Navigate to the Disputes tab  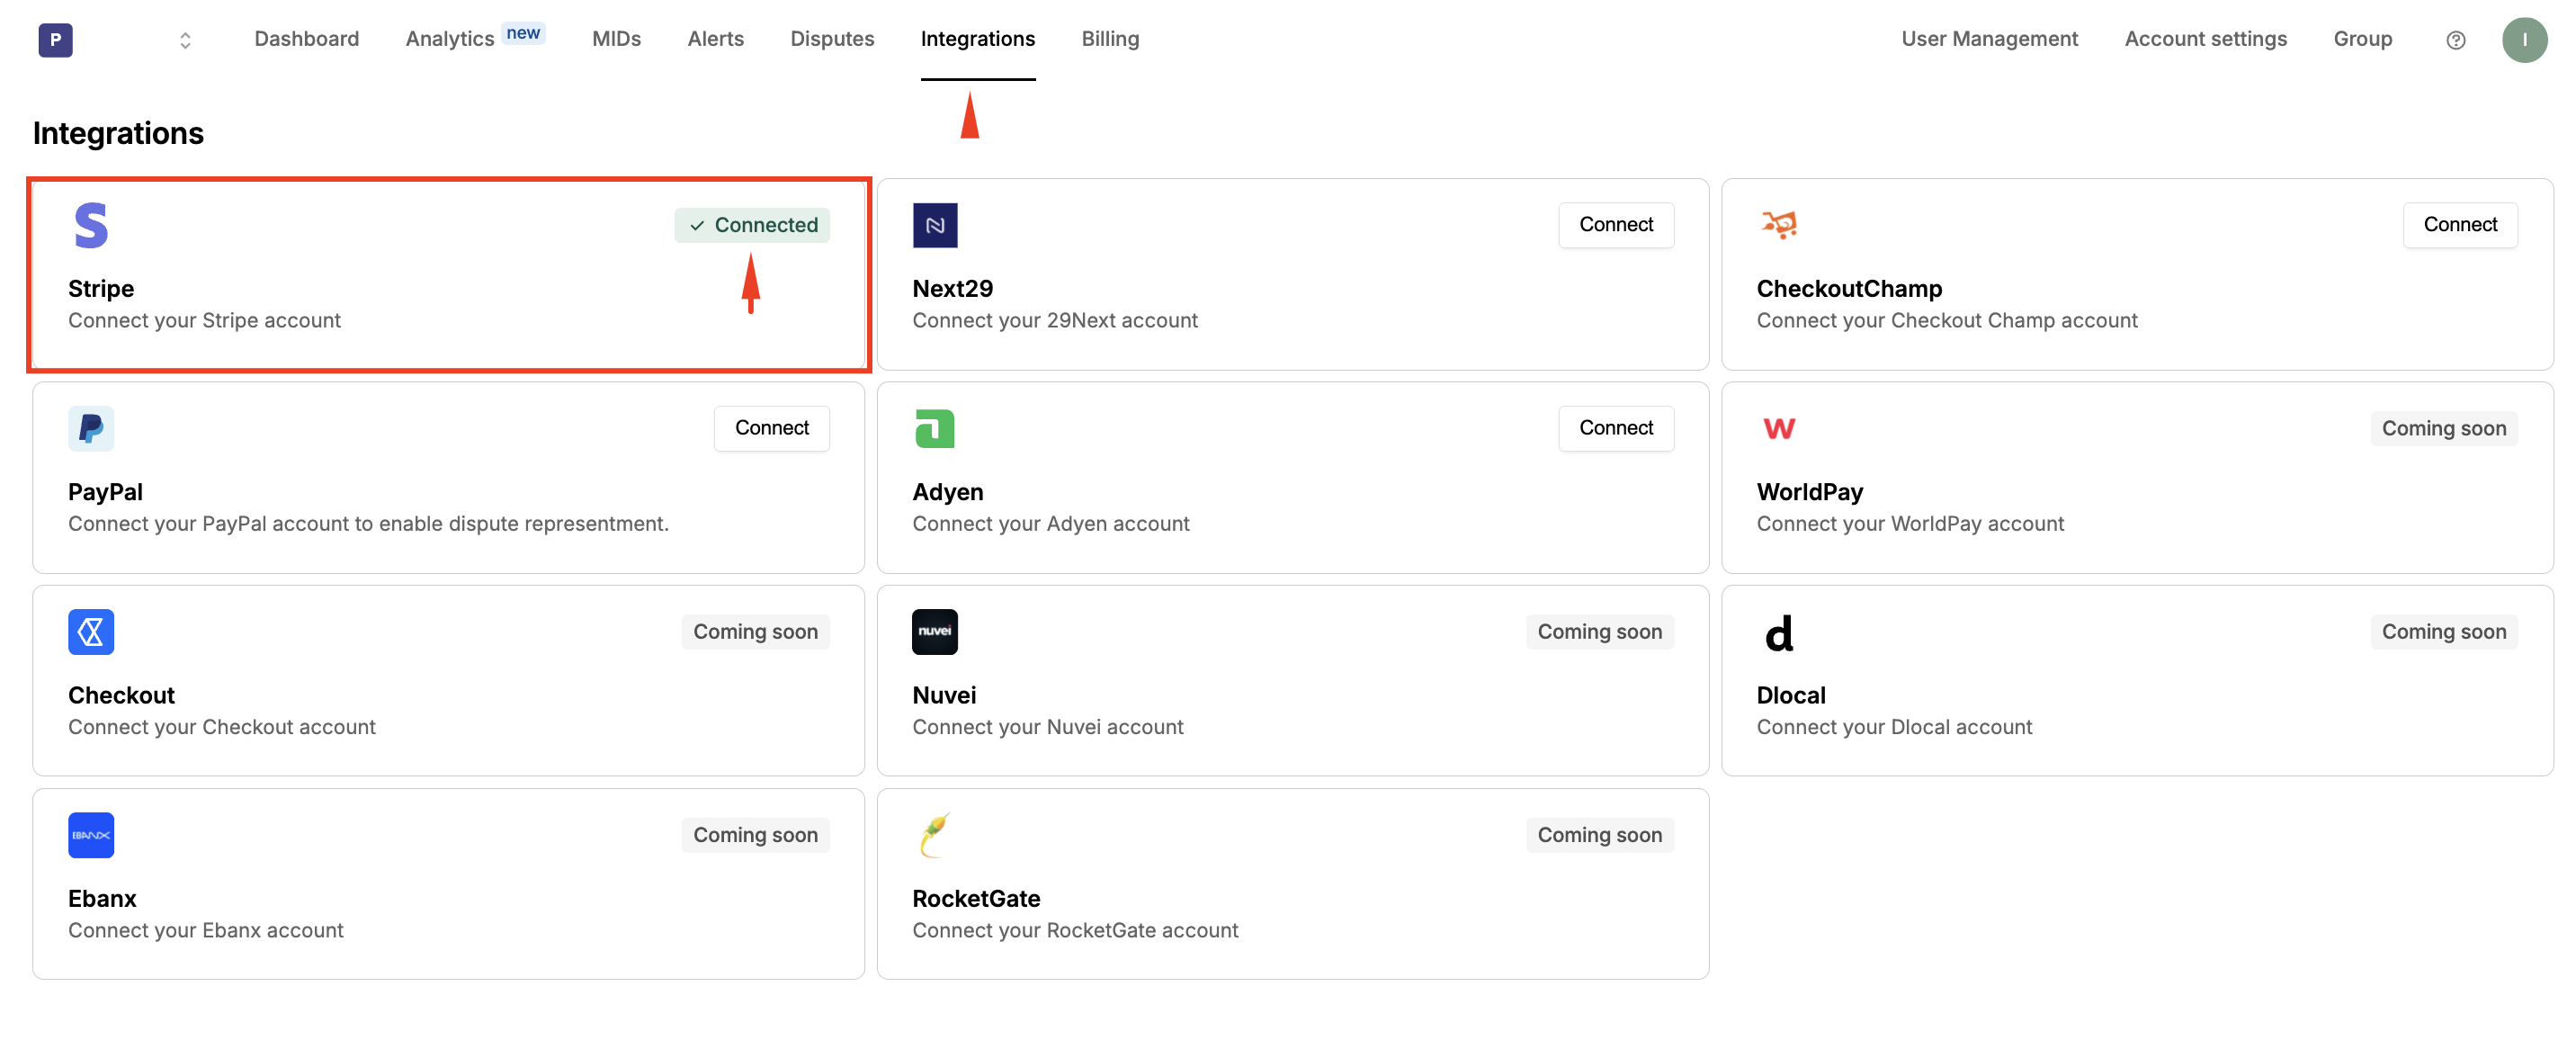click(x=832, y=39)
